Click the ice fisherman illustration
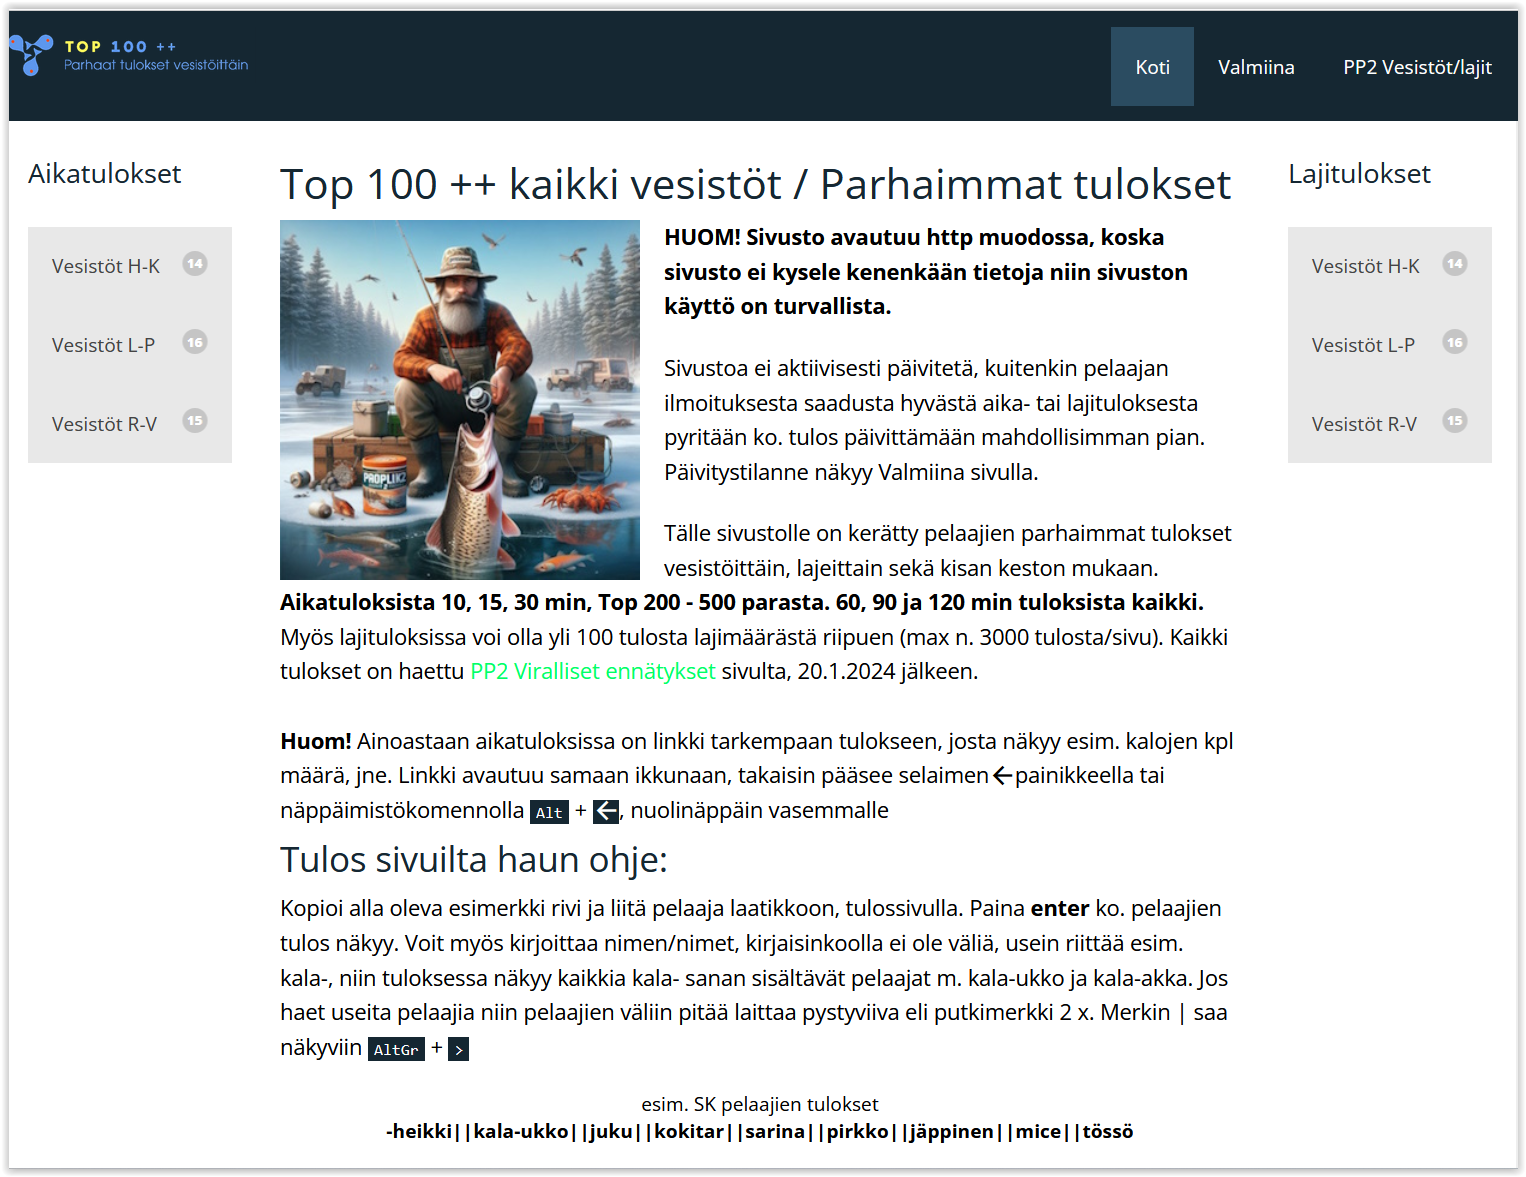Image resolution: width=1526 pixels, height=1177 pixels. click(460, 400)
